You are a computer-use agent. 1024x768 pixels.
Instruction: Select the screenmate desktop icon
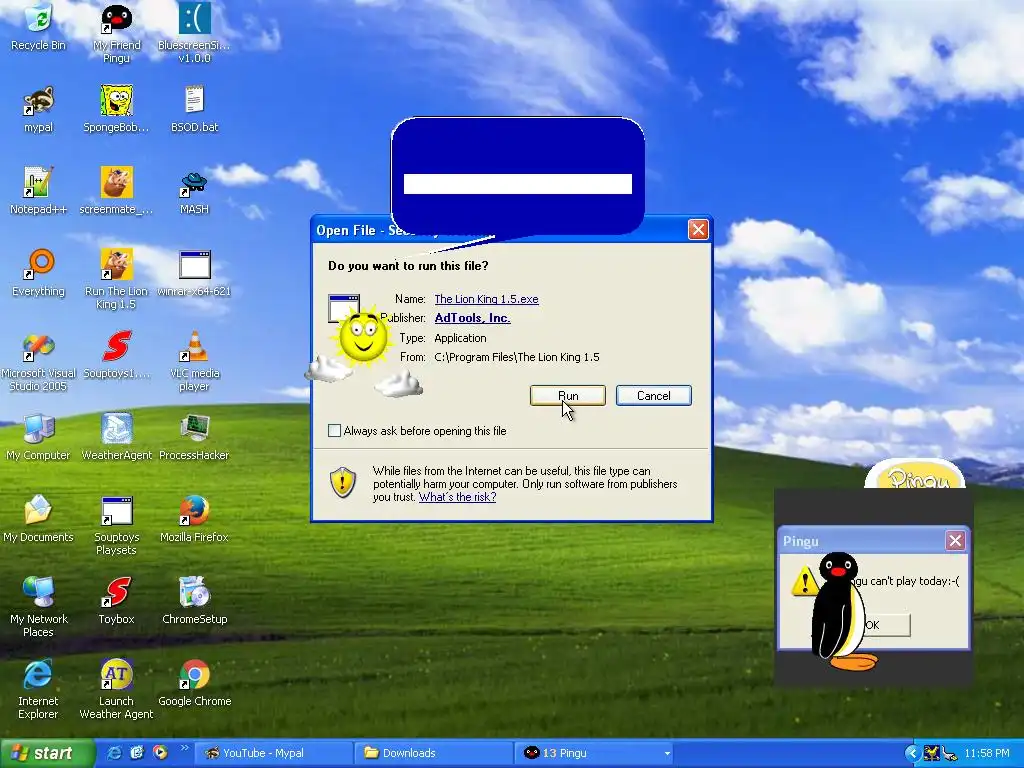point(116,191)
